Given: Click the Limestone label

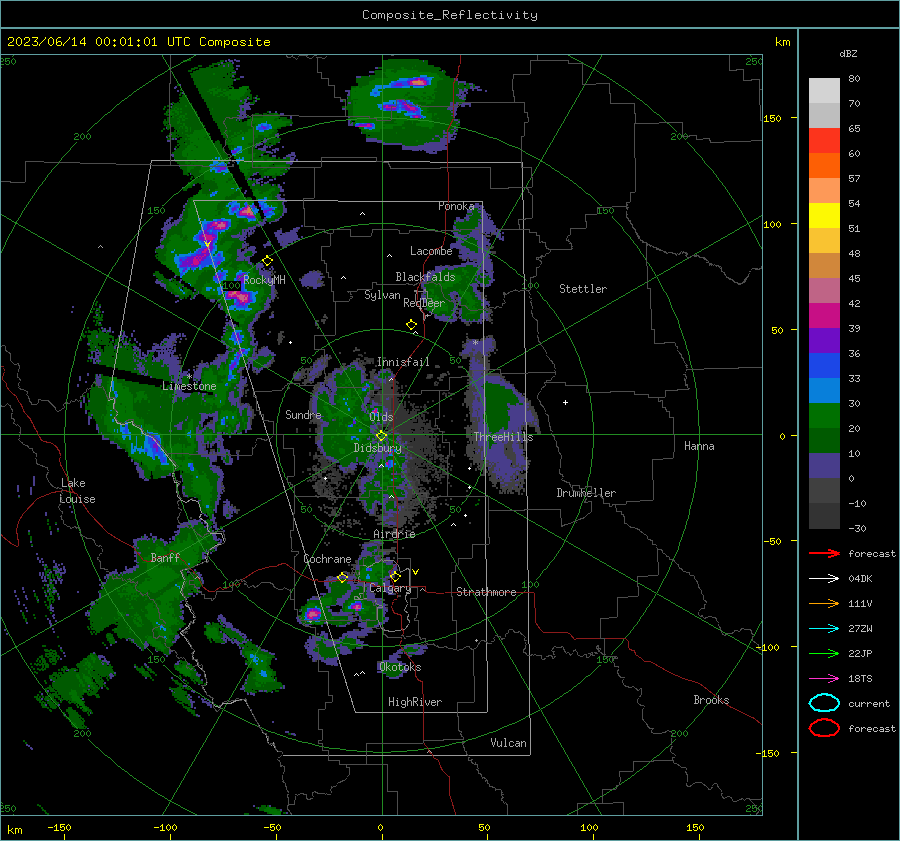Looking at the screenshot, I should [x=189, y=386].
